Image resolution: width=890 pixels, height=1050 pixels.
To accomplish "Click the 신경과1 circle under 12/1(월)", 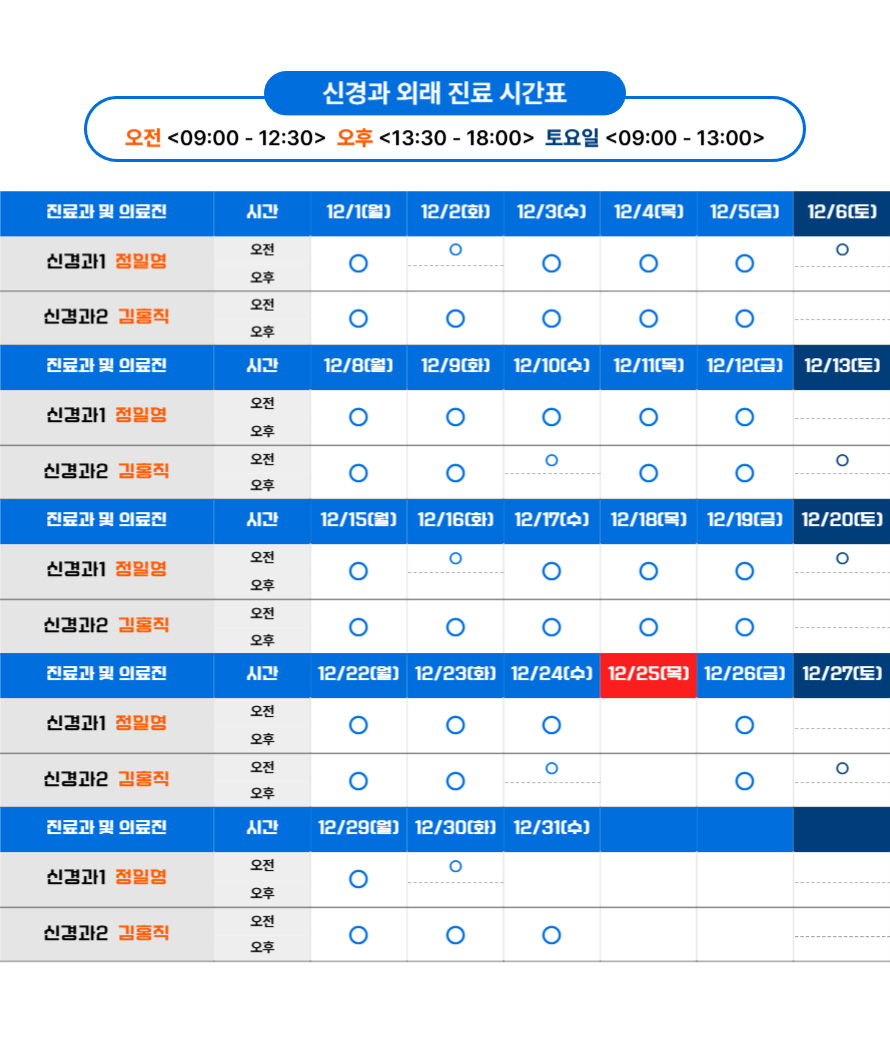I will (x=358, y=264).
